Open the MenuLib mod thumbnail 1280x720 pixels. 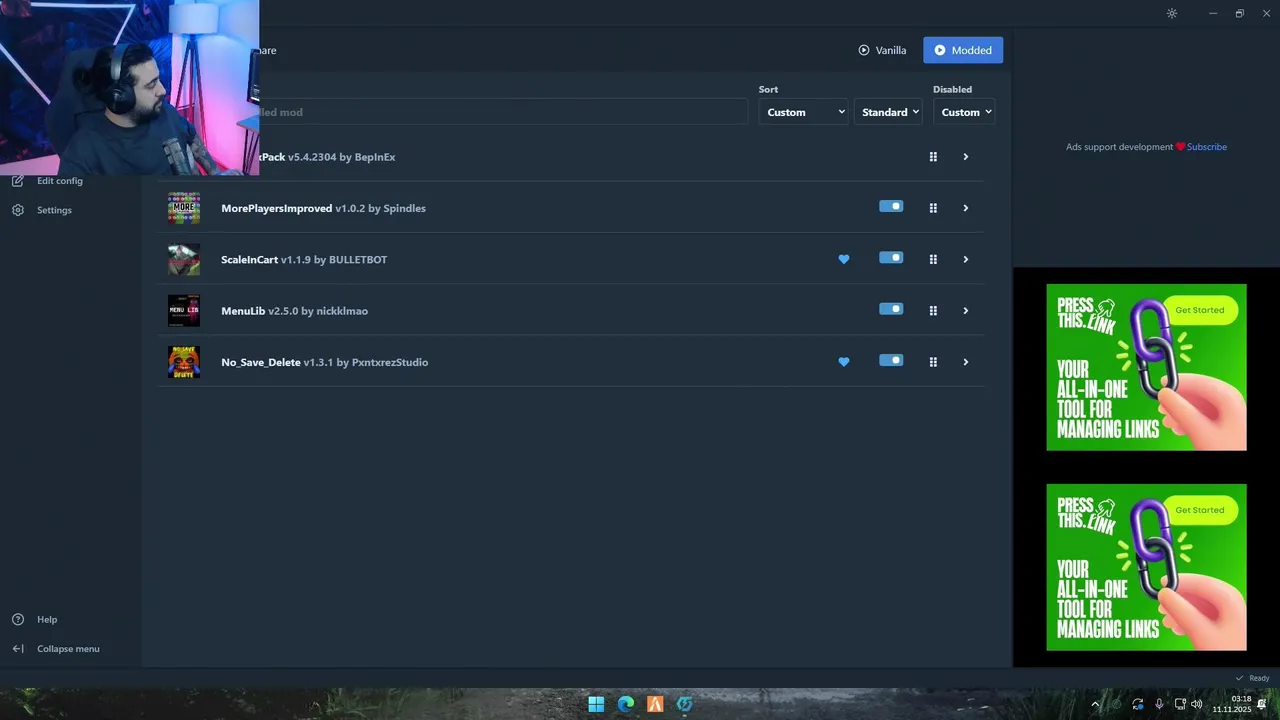tap(184, 311)
